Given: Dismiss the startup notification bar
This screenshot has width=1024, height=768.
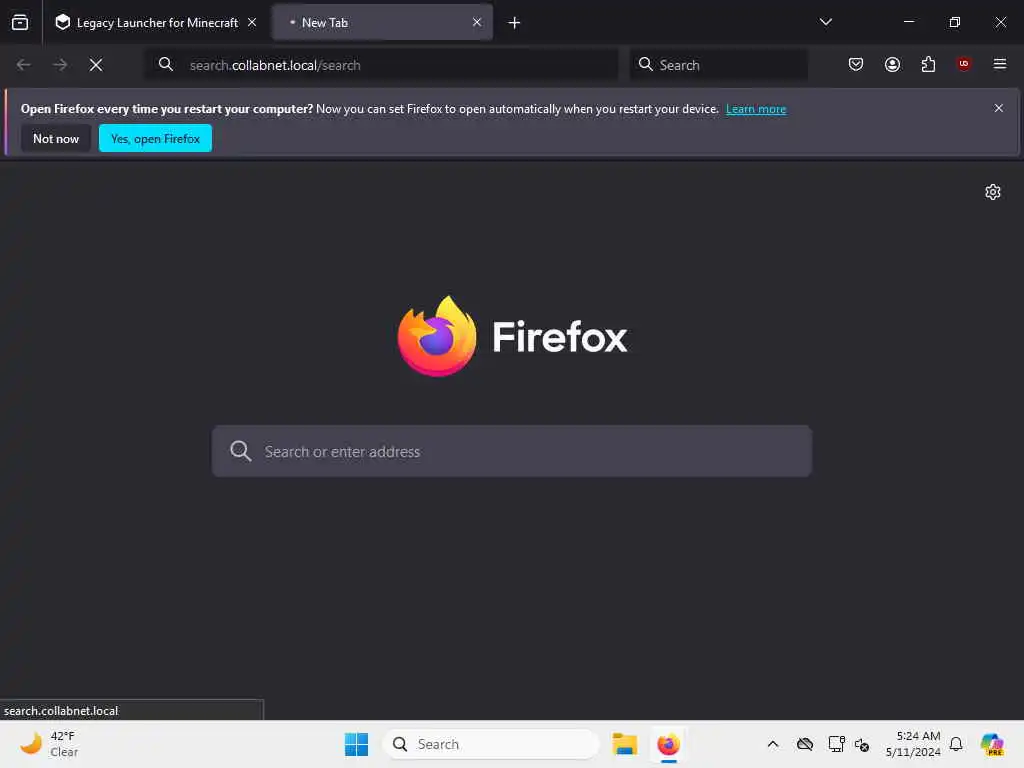Looking at the screenshot, I should click(x=999, y=108).
